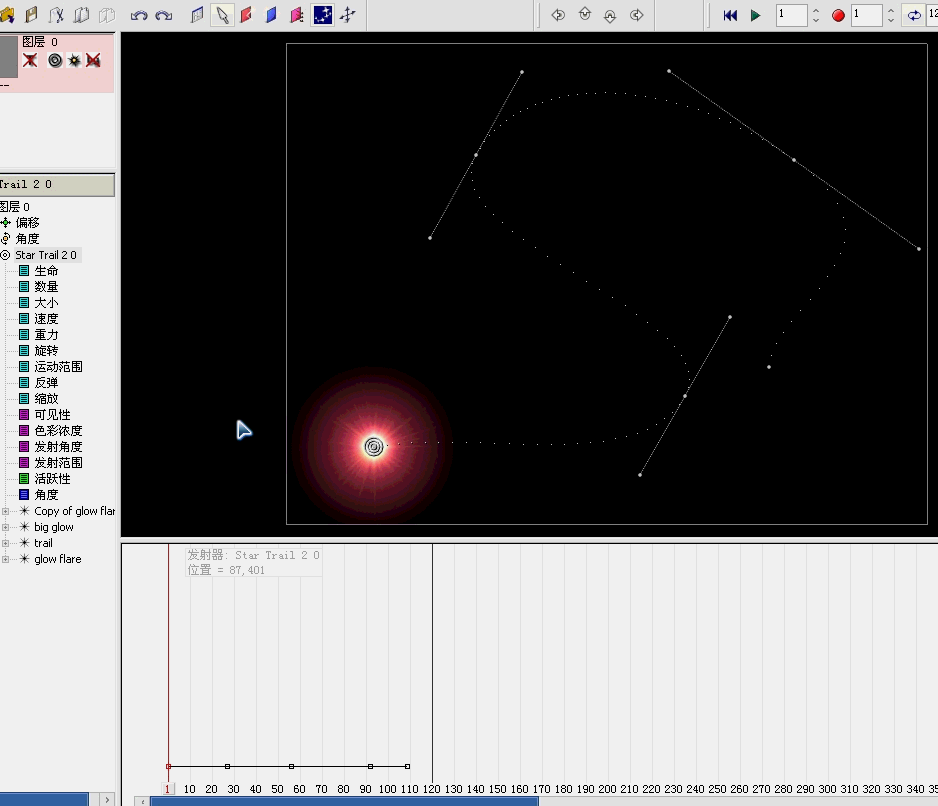This screenshot has width=938, height=806.
Task: Click the red Record button
Action: tap(838, 16)
